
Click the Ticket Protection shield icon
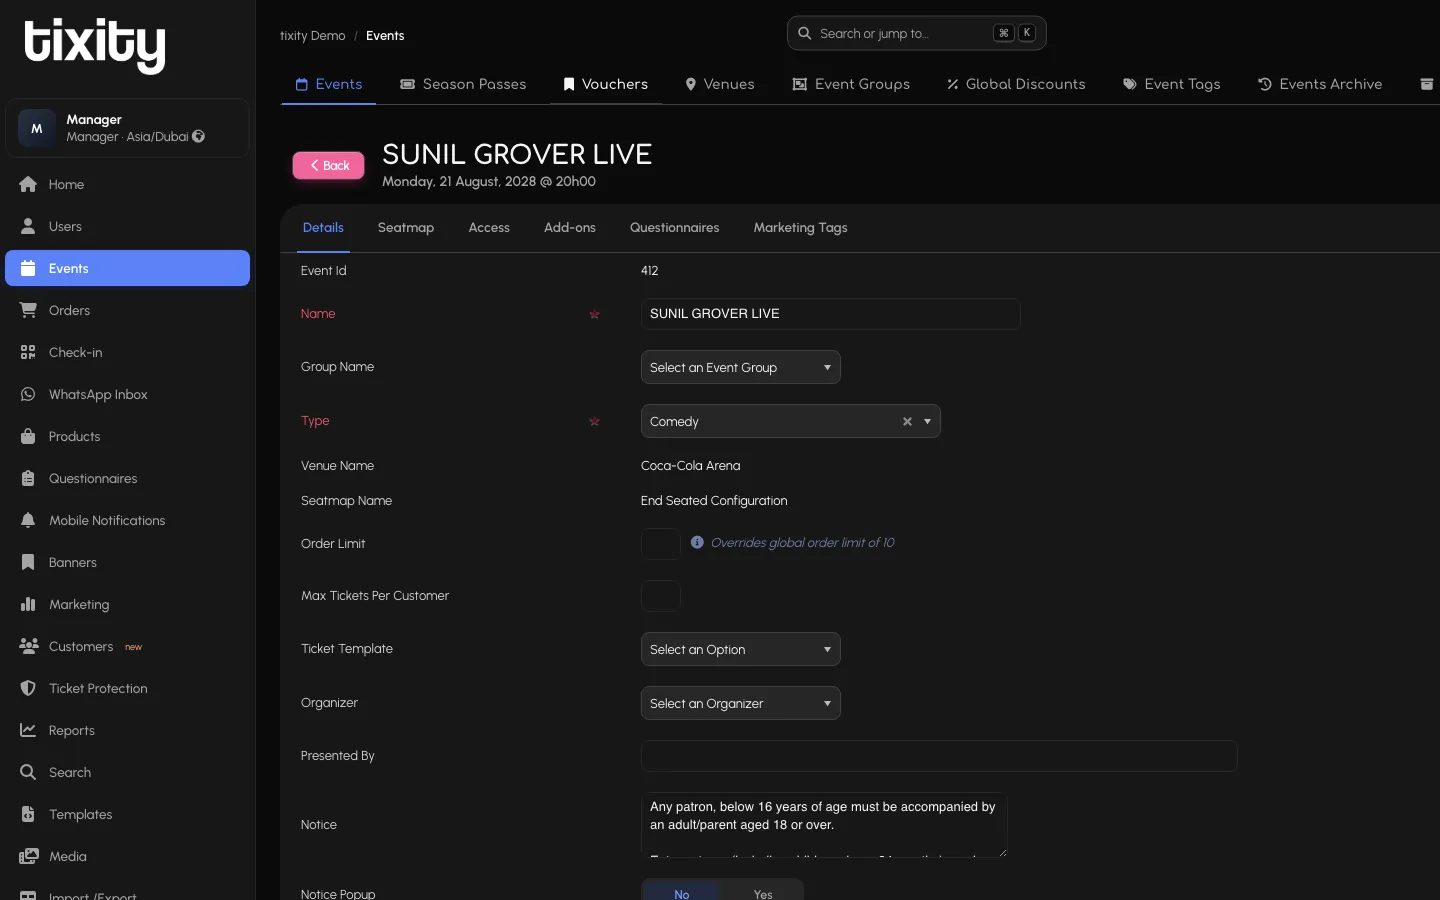(28, 688)
